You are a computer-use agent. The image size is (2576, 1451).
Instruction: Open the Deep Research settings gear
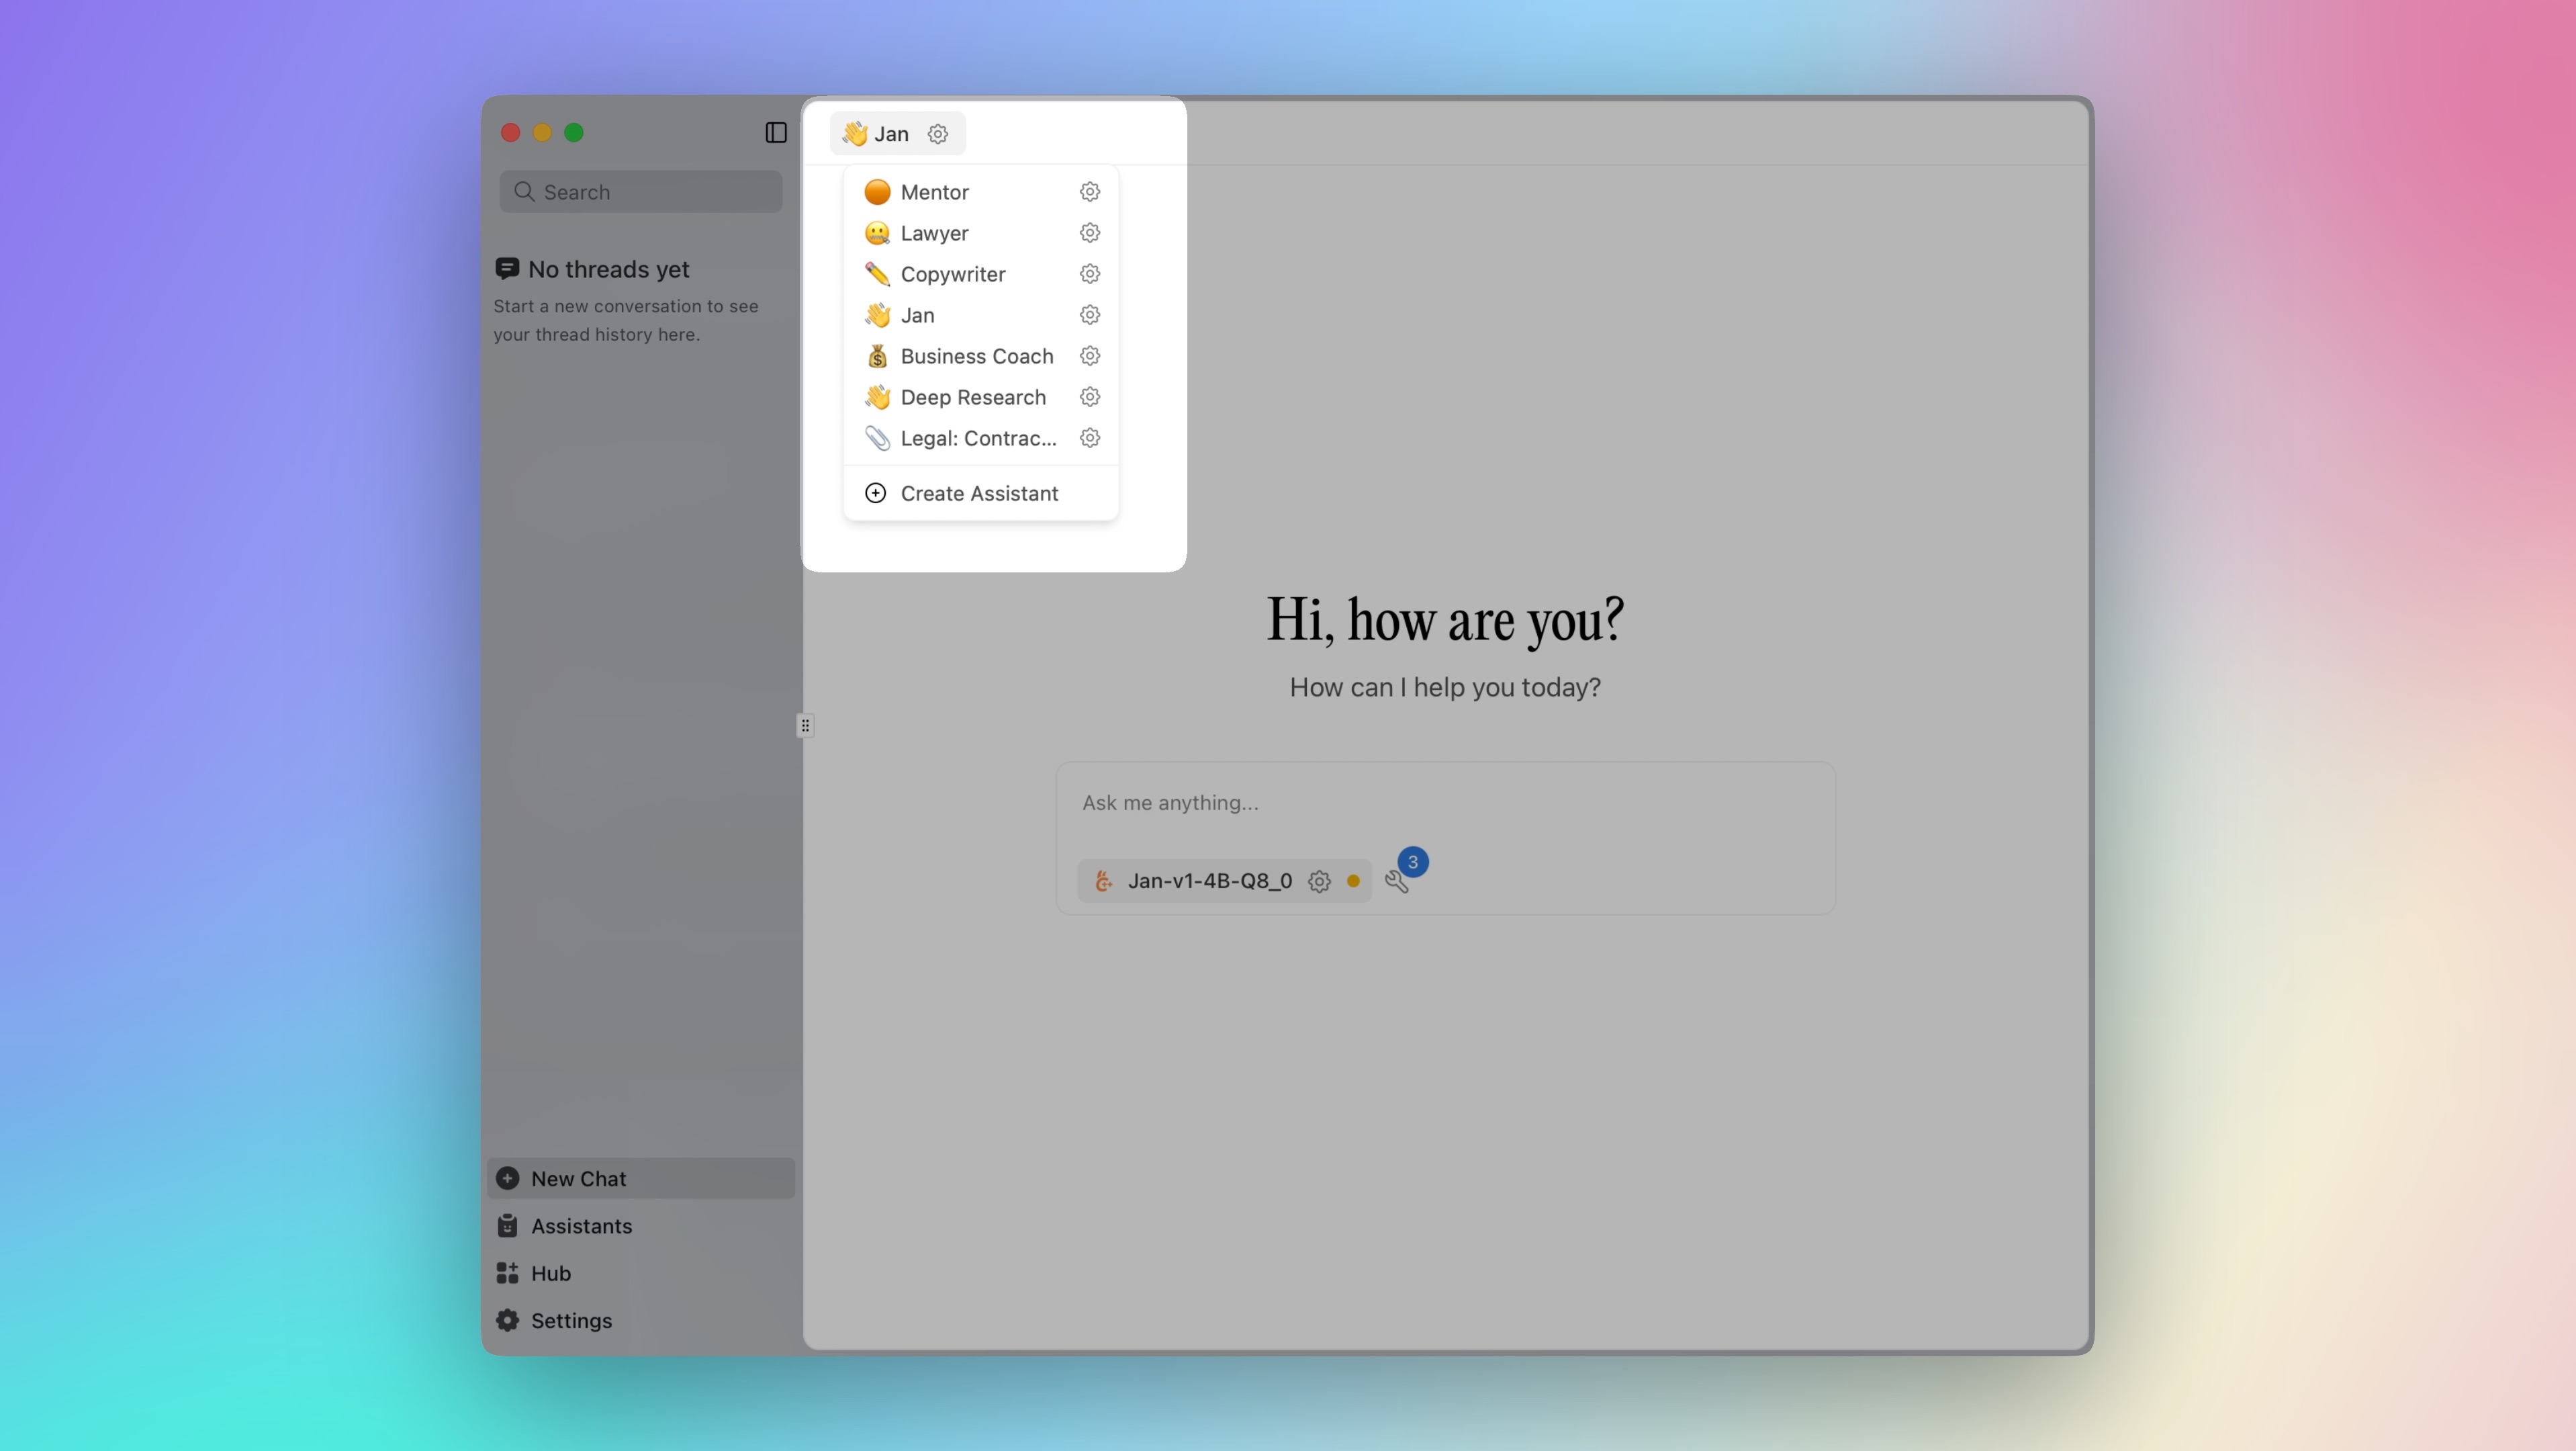point(1089,397)
